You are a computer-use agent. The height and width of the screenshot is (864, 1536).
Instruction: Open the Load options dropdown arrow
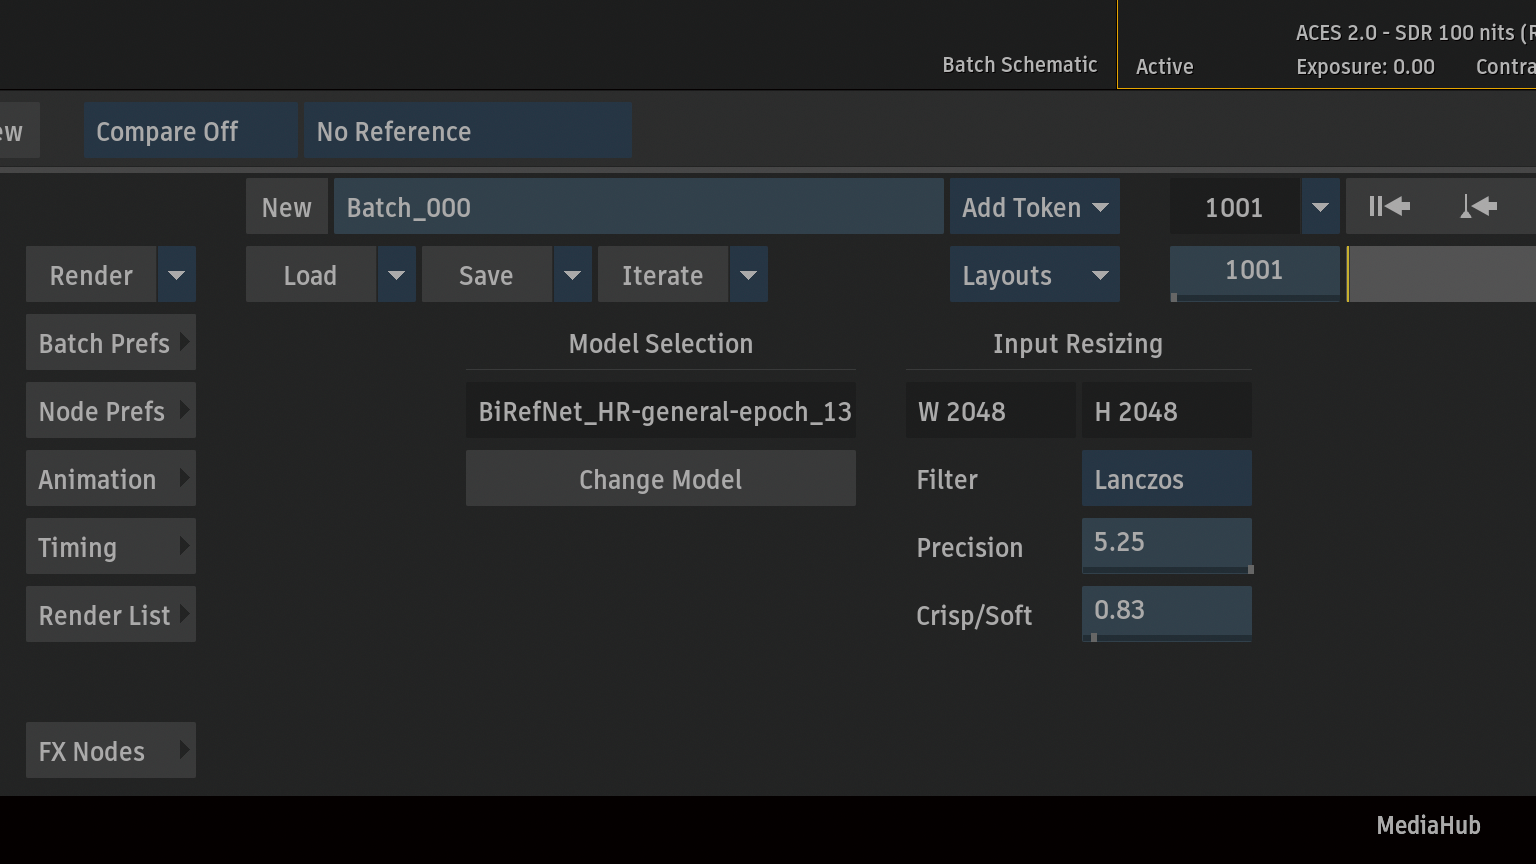396,275
